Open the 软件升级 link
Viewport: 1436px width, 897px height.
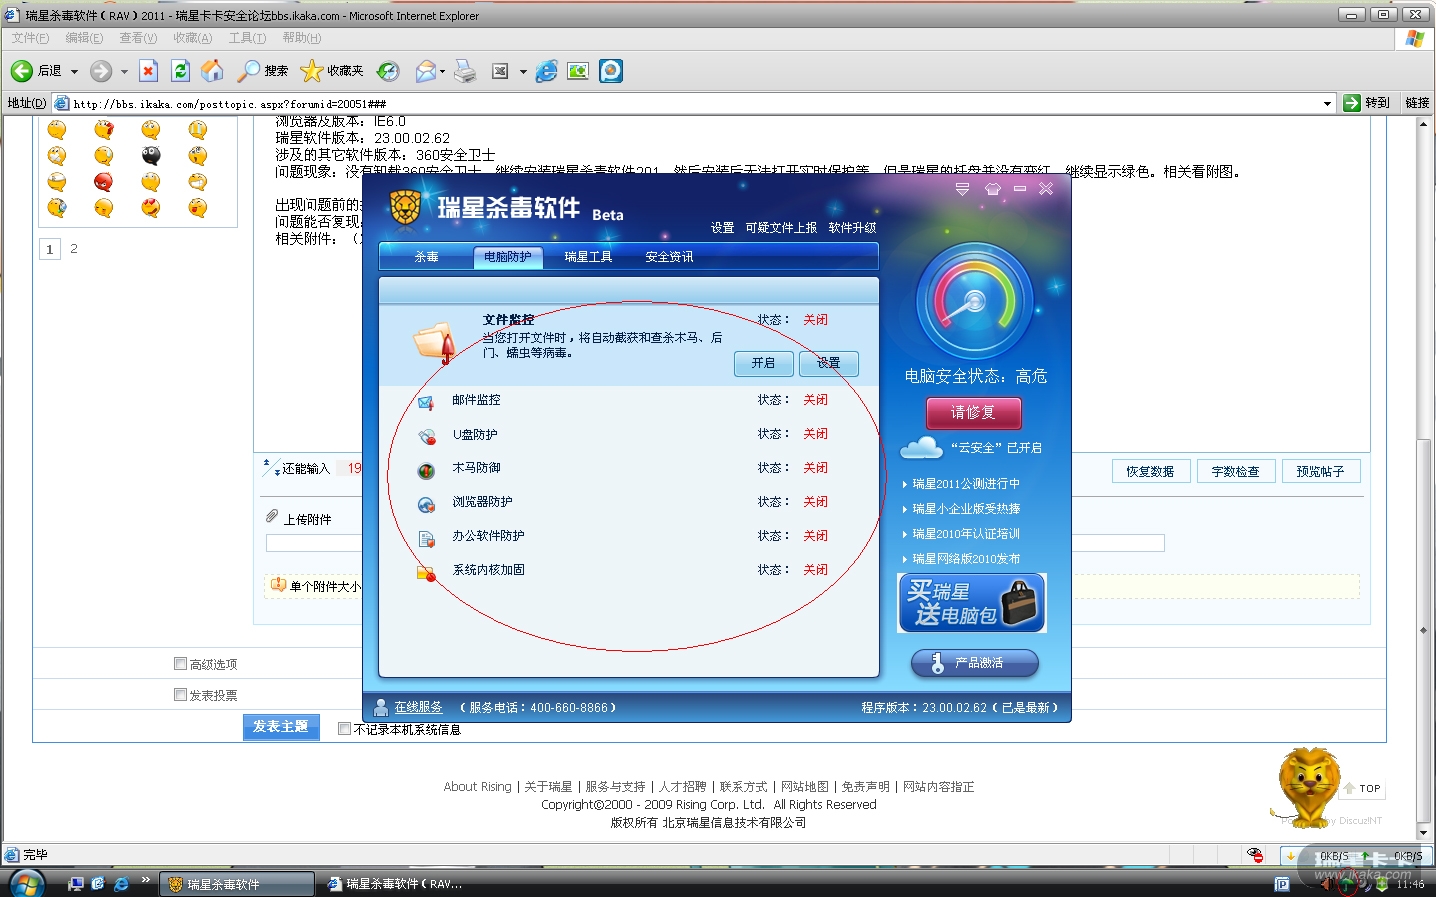coord(852,228)
